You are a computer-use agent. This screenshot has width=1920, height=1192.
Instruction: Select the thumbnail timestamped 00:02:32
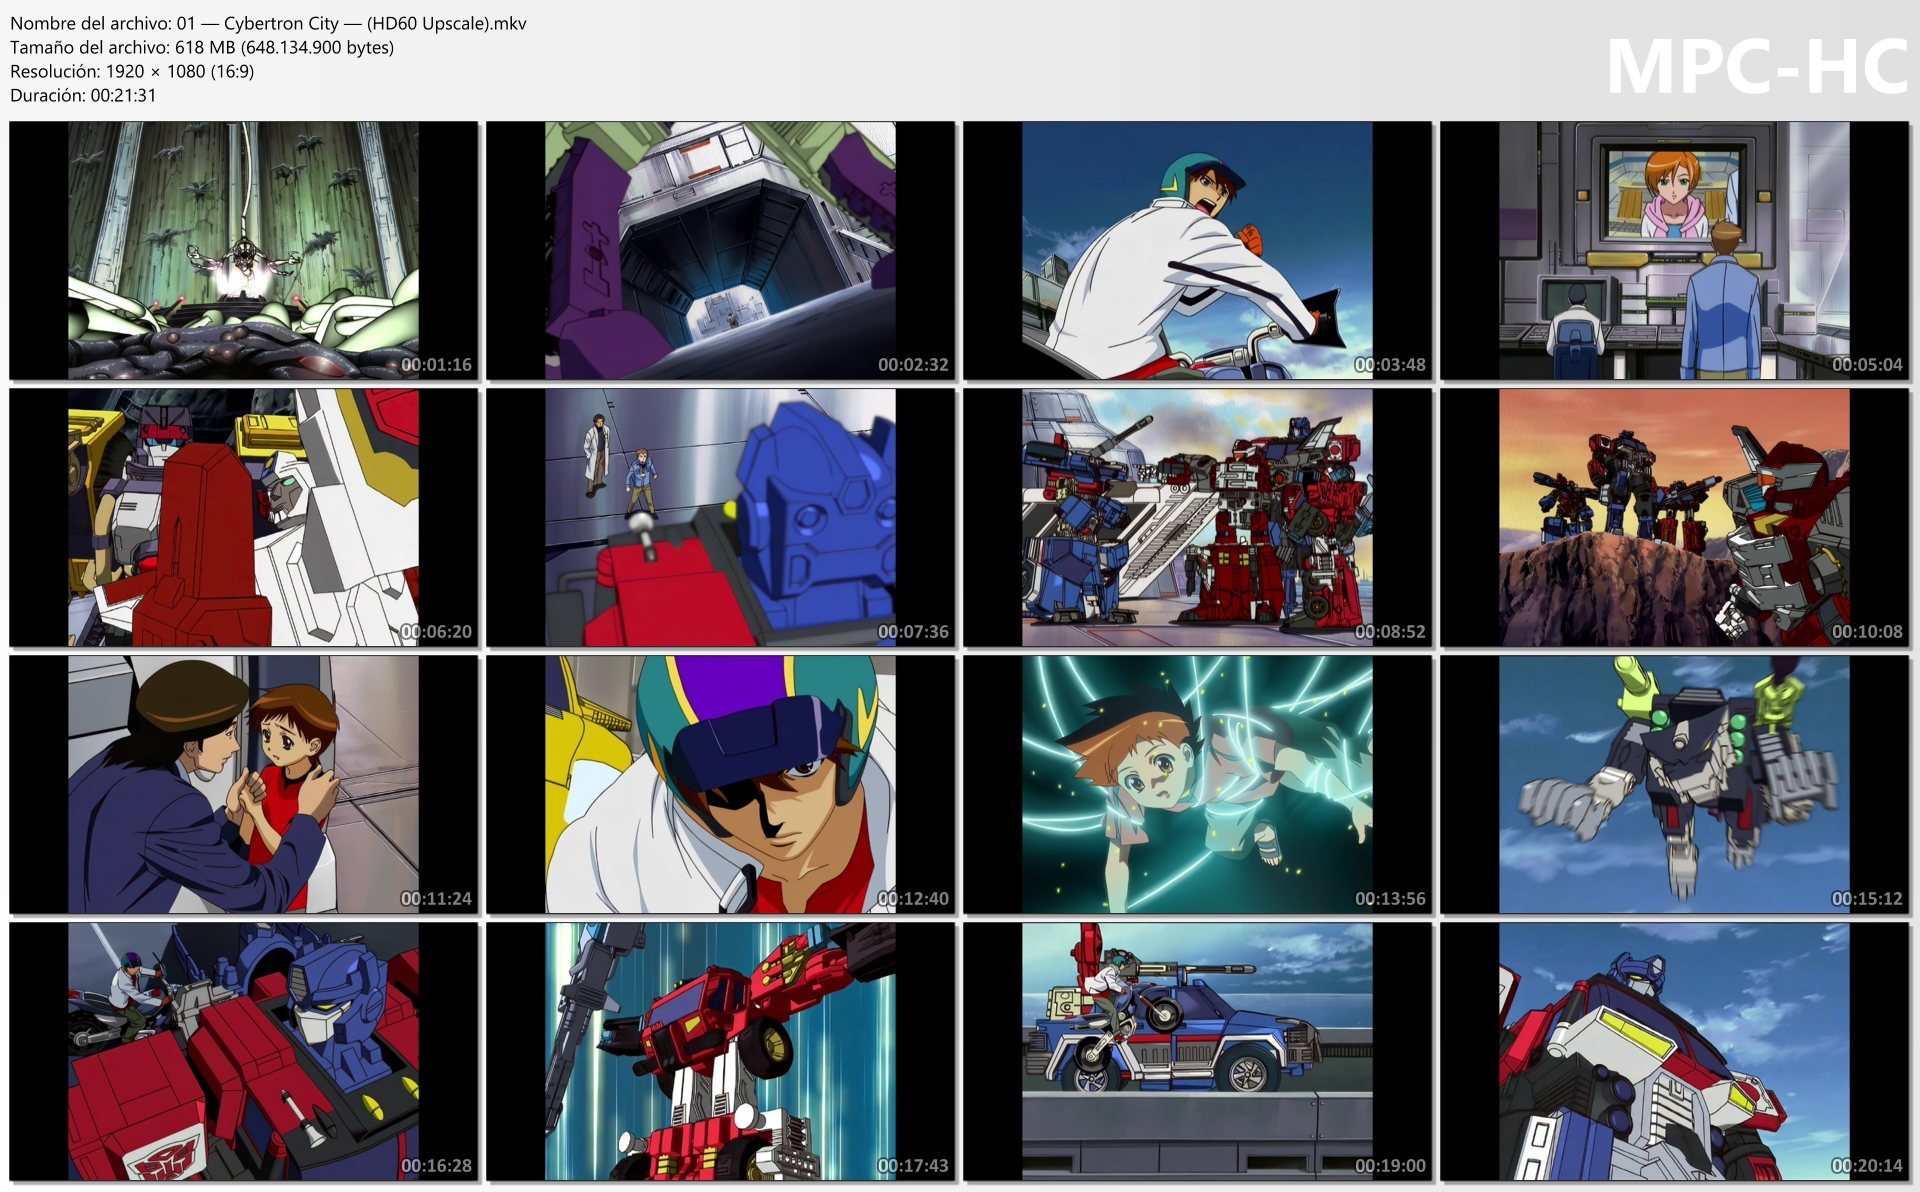point(721,250)
